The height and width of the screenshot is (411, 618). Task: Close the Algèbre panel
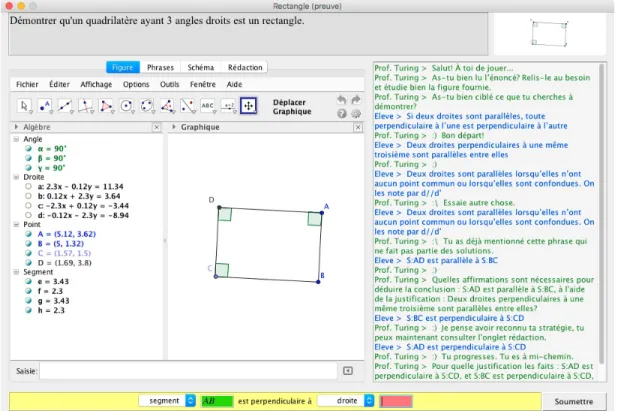point(156,127)
